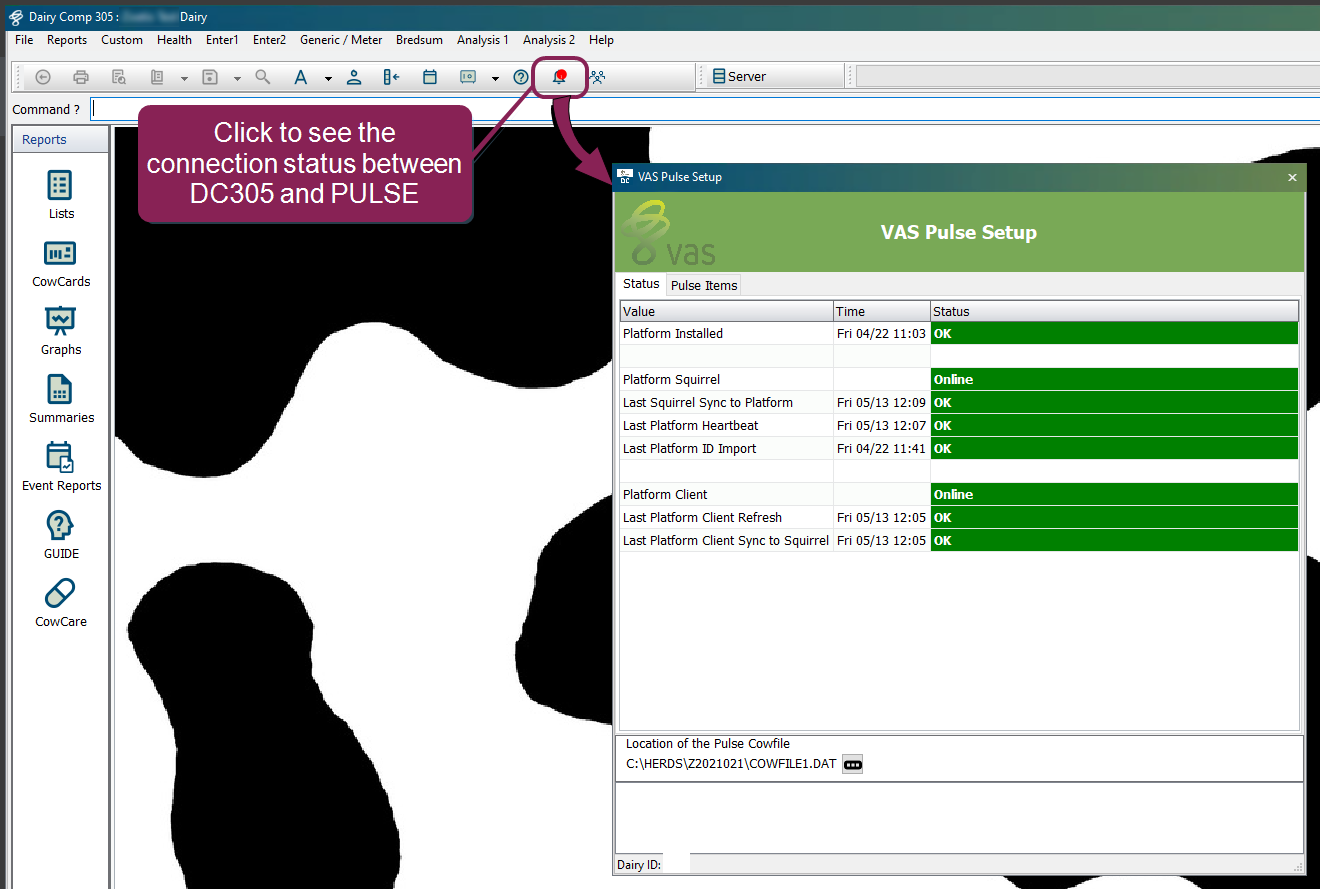The height and width of the screenshot is (889, 1320).
Task: Select the Platform Squirrel row label
Action: [671, 379]
